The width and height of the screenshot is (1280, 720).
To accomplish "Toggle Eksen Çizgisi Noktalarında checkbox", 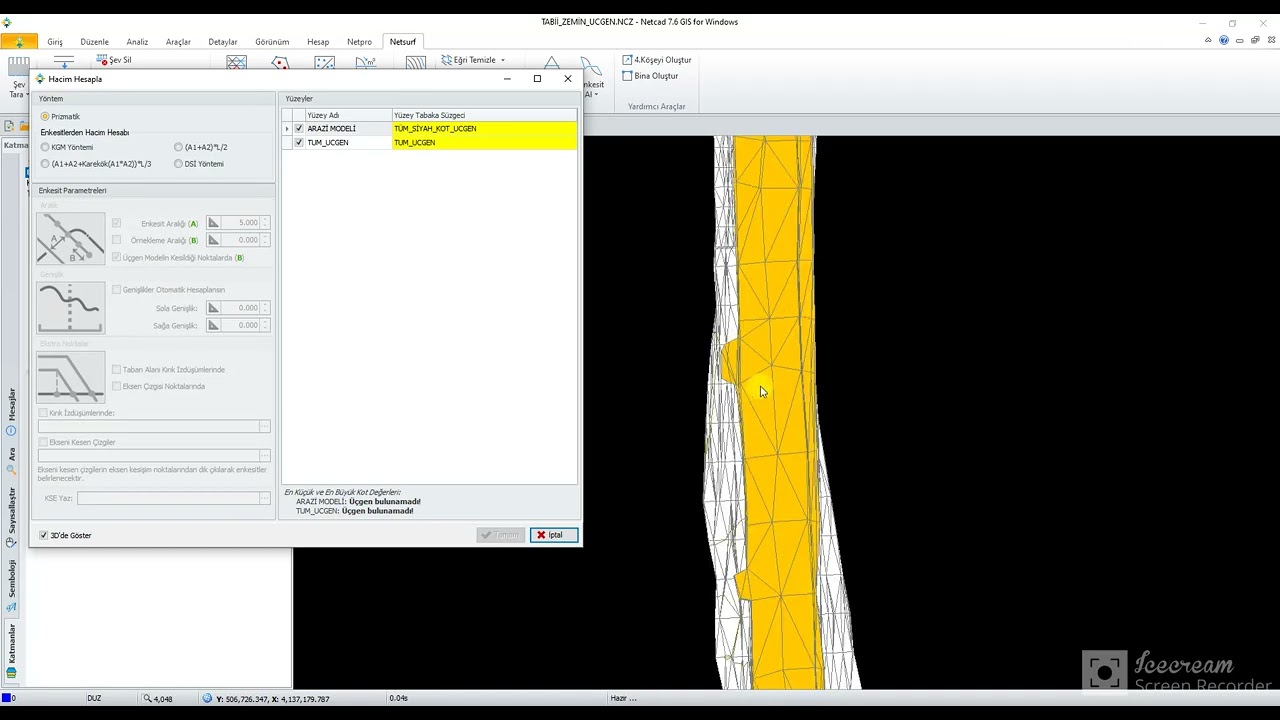I will (x=116, y=386).
